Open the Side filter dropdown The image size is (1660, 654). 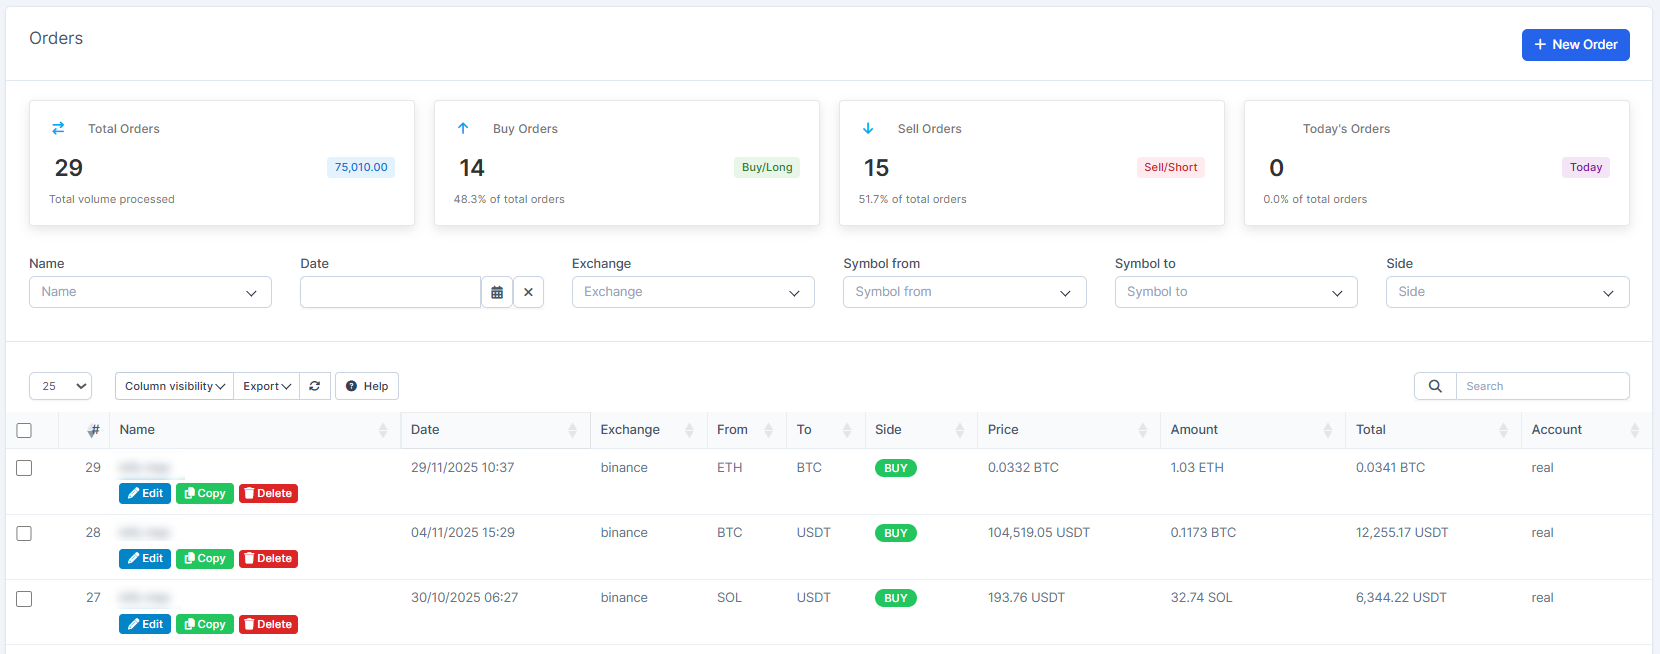click(1507, 292)
